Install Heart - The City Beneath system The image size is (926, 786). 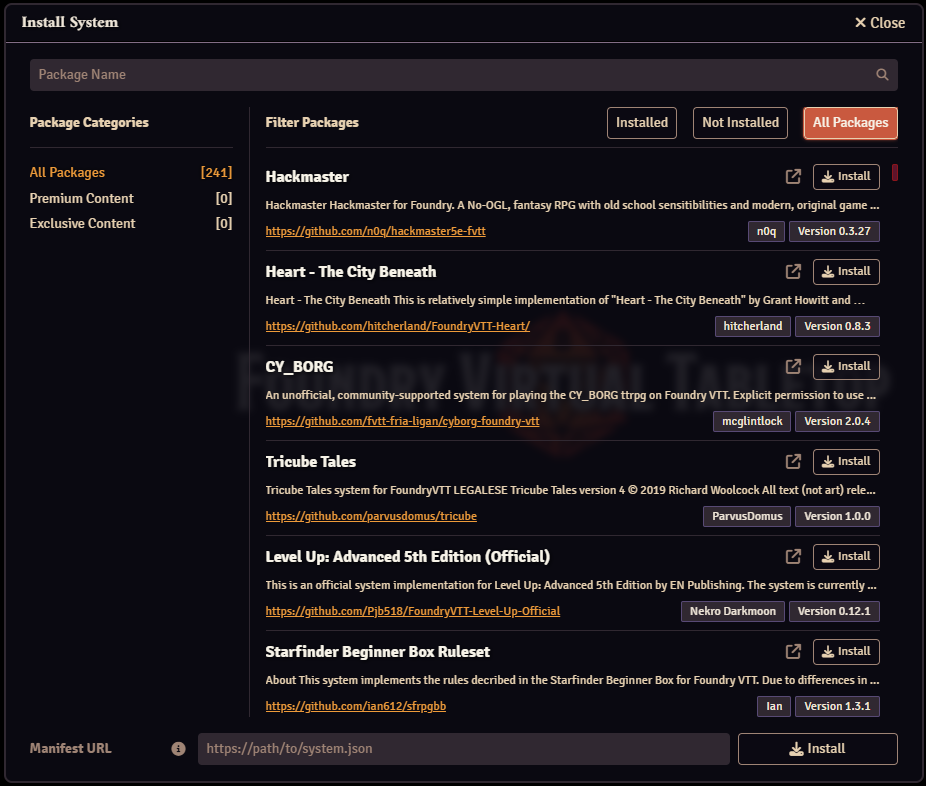click(846, 272)
